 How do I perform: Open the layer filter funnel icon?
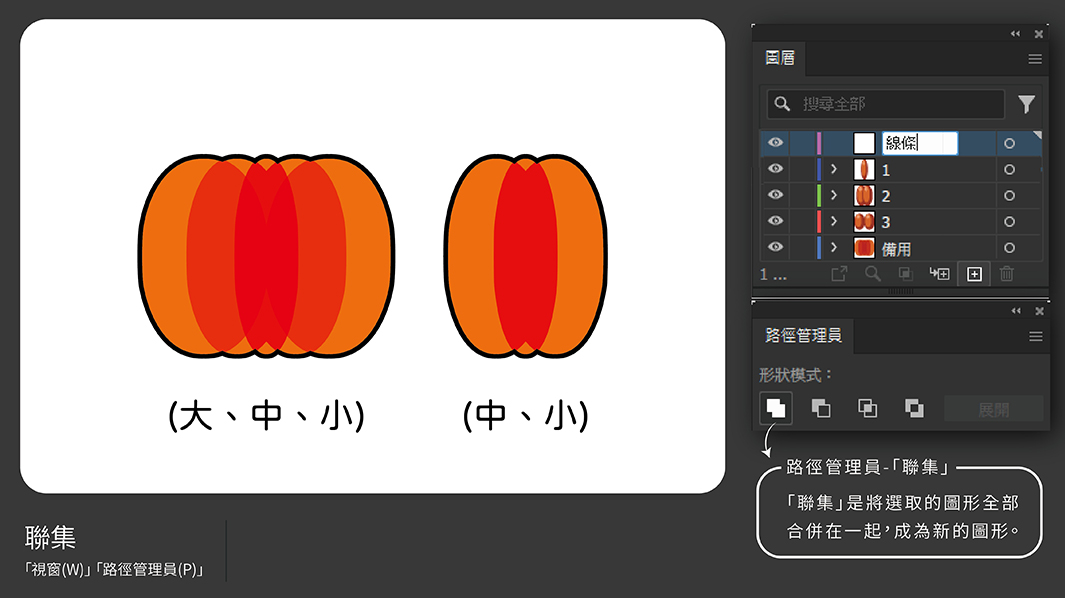coord(1026,104)
